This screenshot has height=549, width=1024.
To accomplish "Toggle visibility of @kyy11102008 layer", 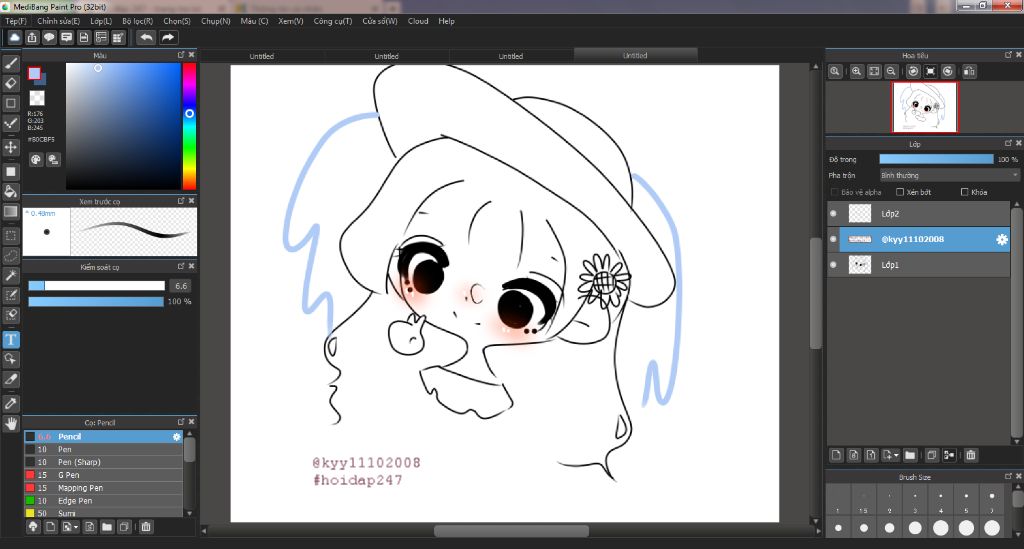I will tap(833, 239).
